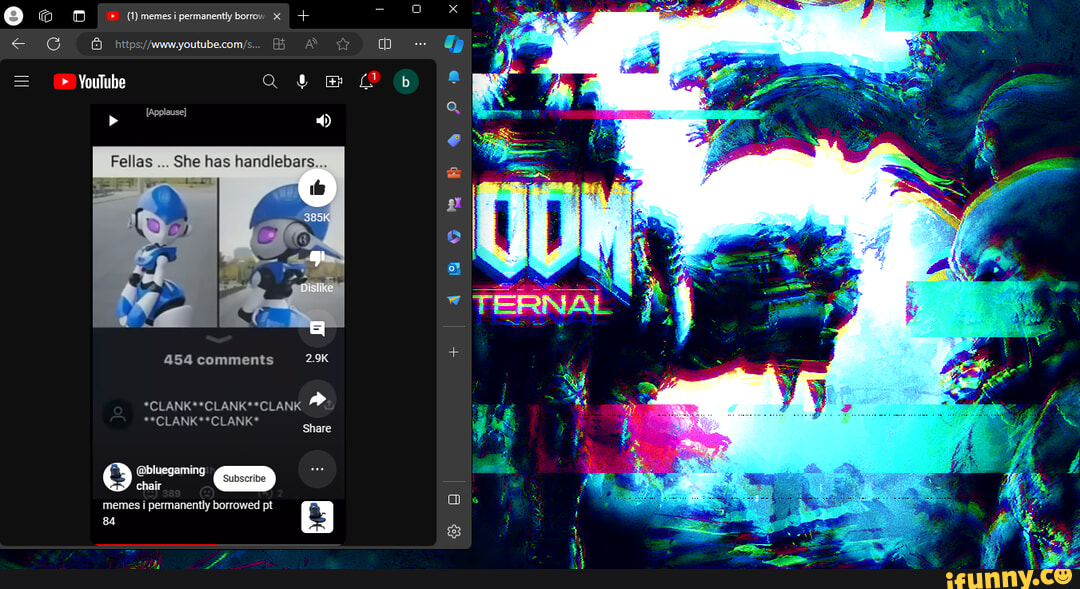Click the Short's red progress bar
Screen dimensions: 1080x589
pos(155,544)
